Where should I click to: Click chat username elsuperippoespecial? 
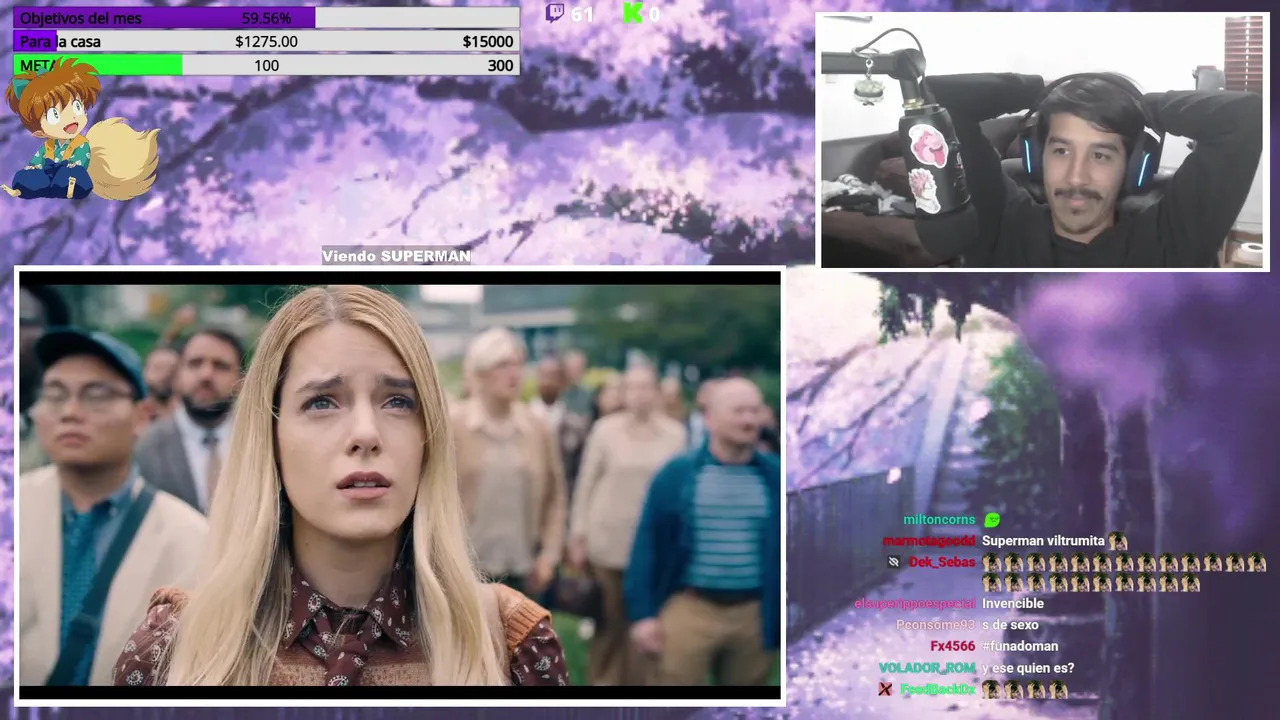click(x=914, y=604)
